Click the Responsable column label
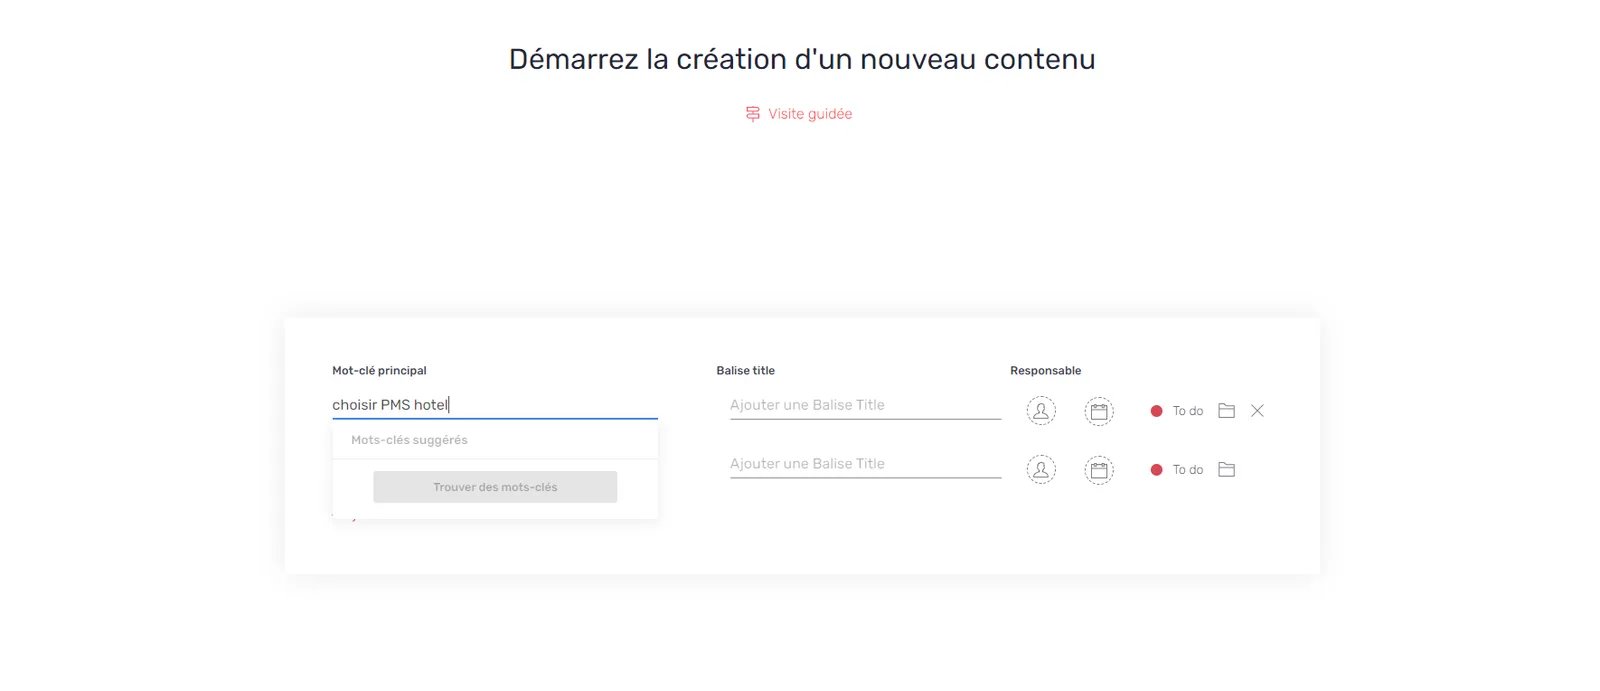Screen dimensions: 1600x691 pos(1045,370)
